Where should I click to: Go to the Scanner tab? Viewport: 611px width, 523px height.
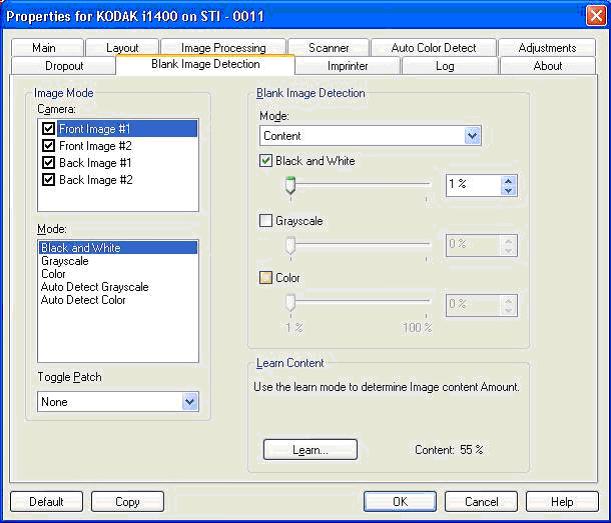tap(328, 48)
